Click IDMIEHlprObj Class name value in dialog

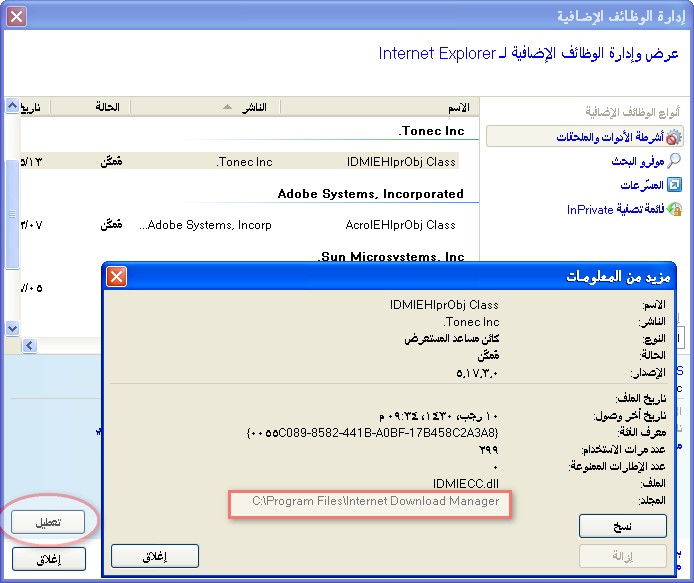[x=444, y=305]
